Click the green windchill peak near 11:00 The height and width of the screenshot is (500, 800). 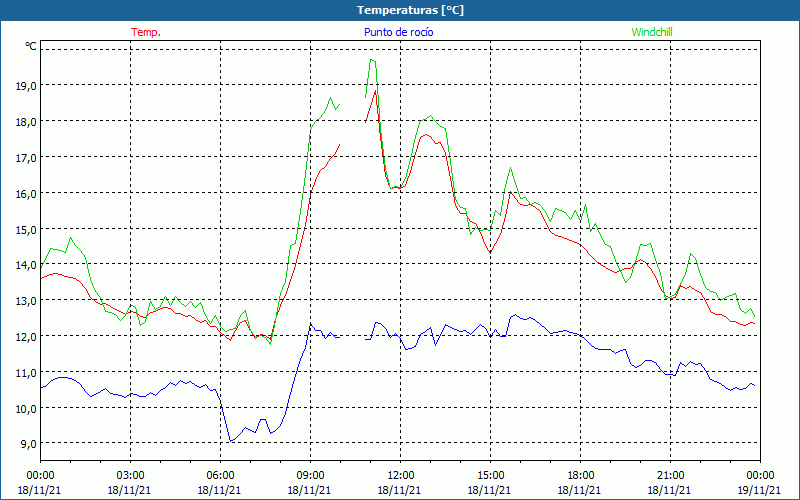pos(372,60)
